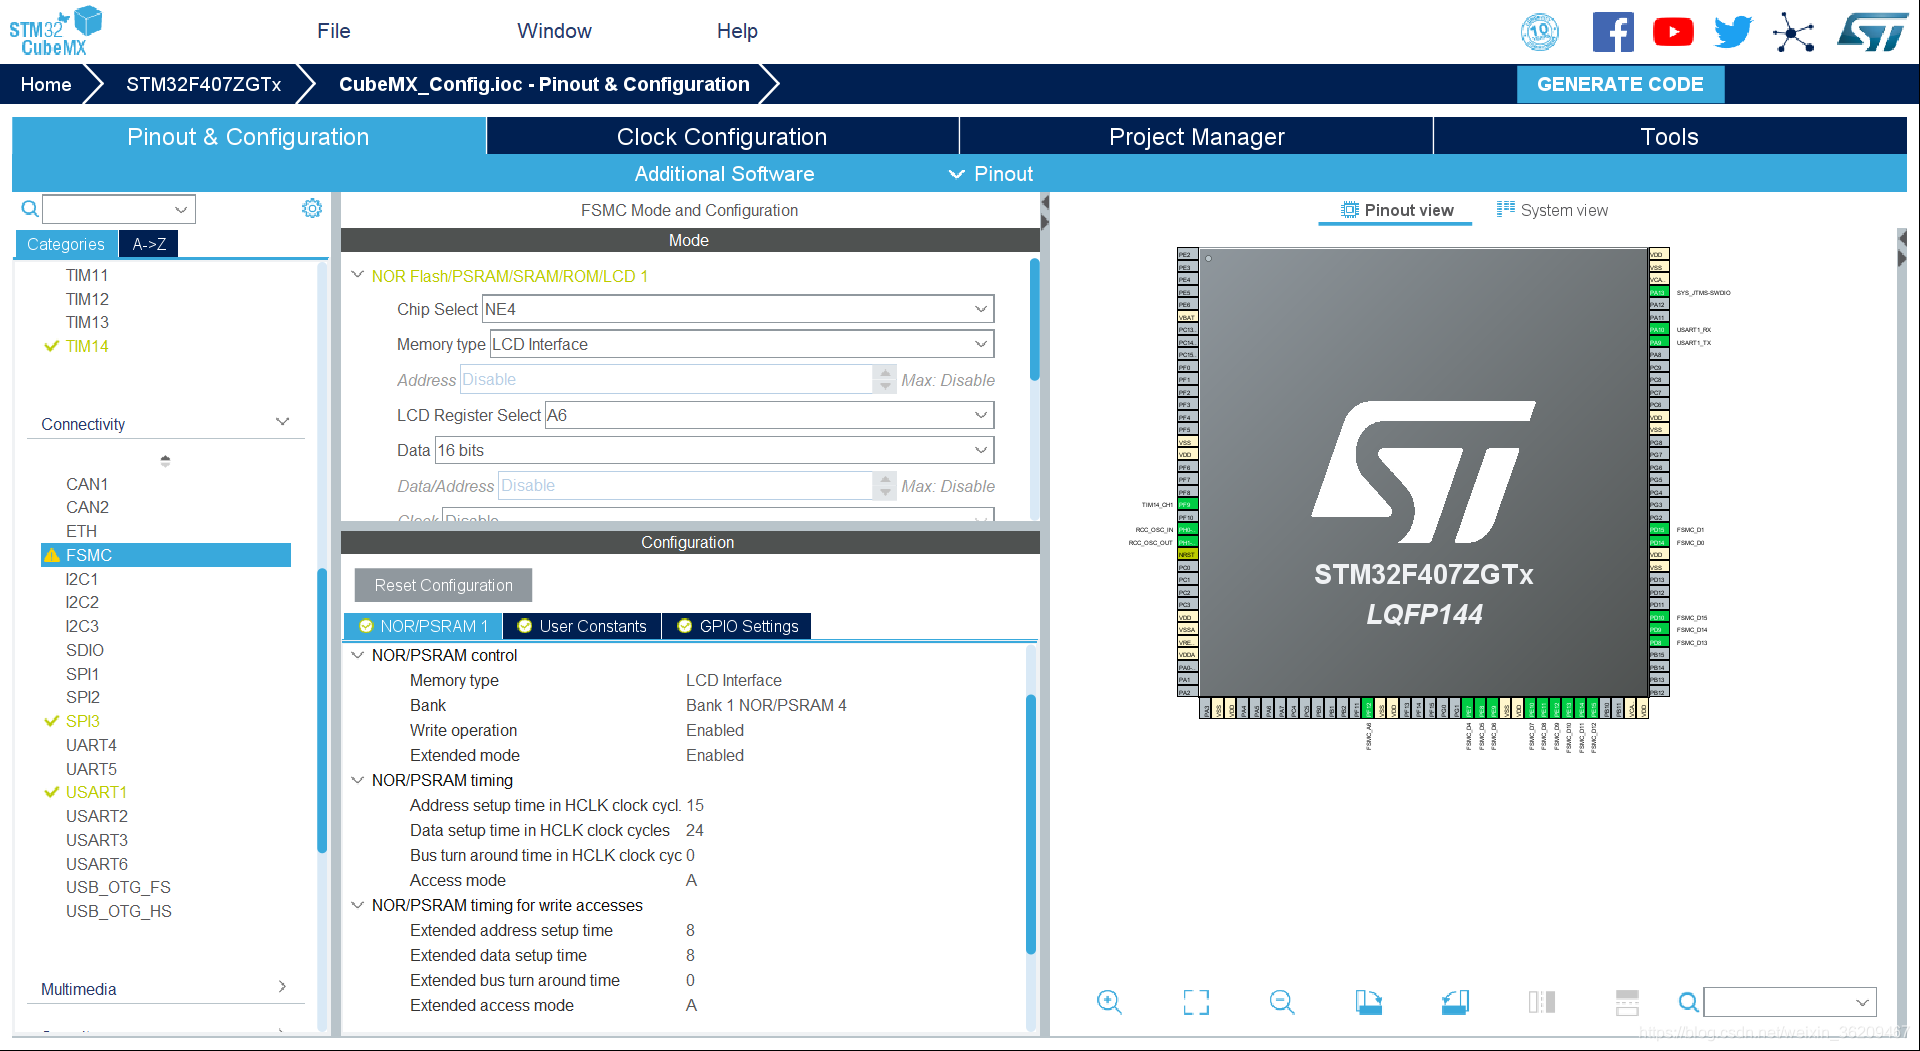Select the NRST pin on the chip
The width and height of the screenshot is (1920, 1051).
(x=1187, y=554)
